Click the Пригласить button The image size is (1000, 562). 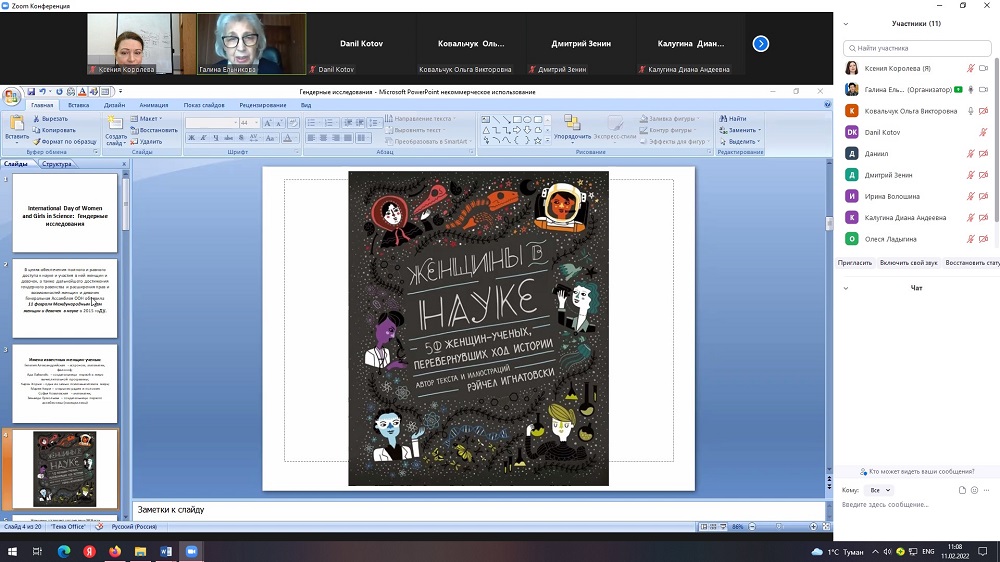[x=855, y=262]
